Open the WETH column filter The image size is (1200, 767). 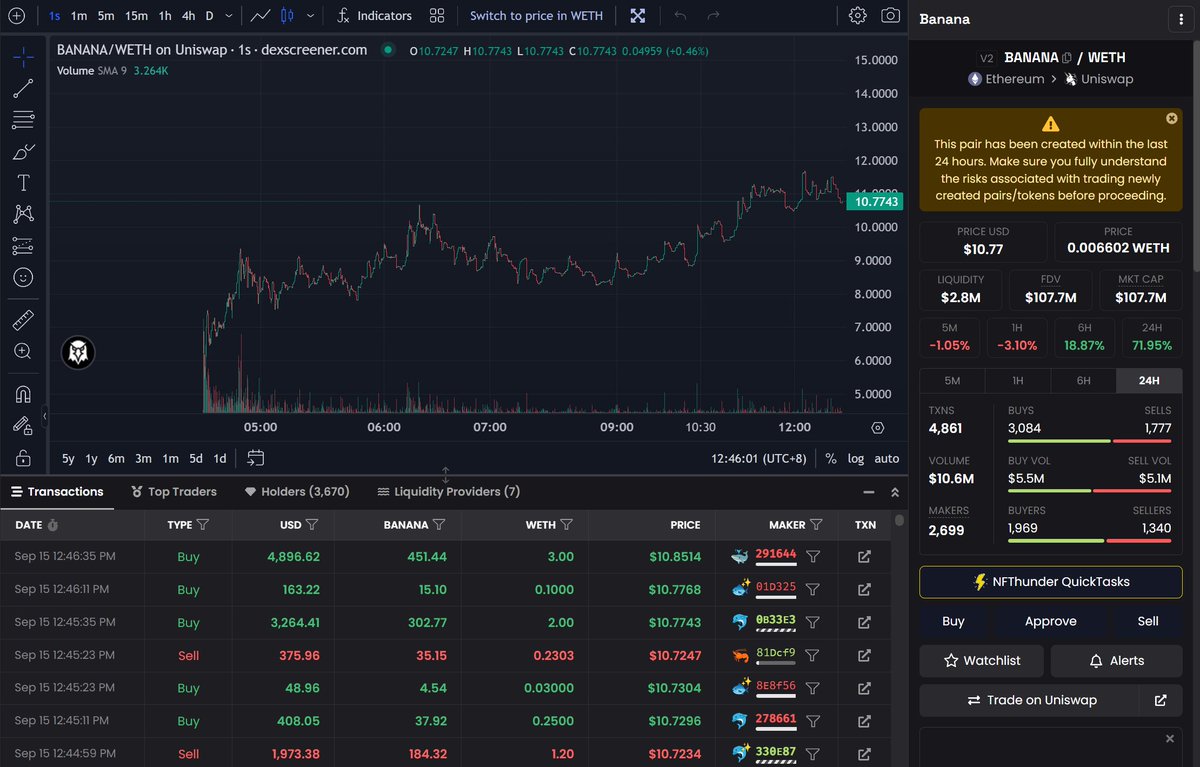pyautogui.click(x=567, y=524)
